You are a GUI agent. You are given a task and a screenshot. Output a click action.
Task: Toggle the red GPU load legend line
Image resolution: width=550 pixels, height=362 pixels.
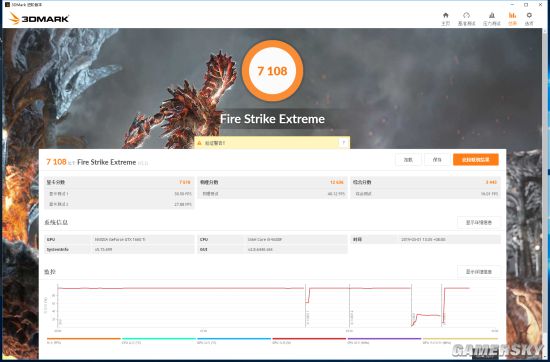[309, 340]
